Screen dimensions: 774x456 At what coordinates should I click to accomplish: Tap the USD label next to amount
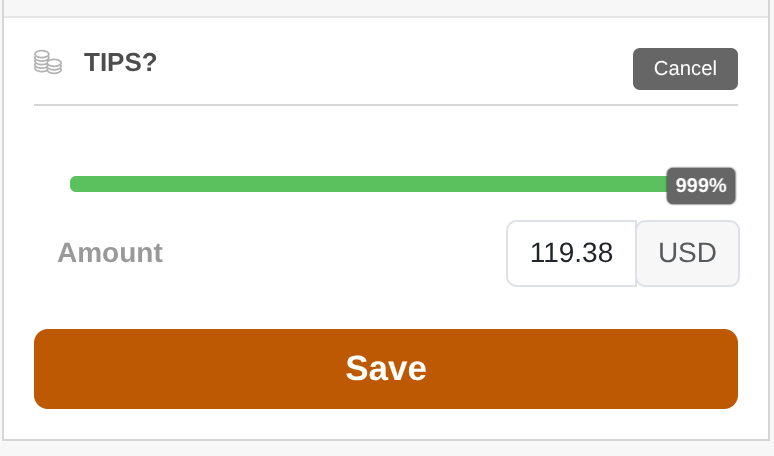[x=688, y=253]
